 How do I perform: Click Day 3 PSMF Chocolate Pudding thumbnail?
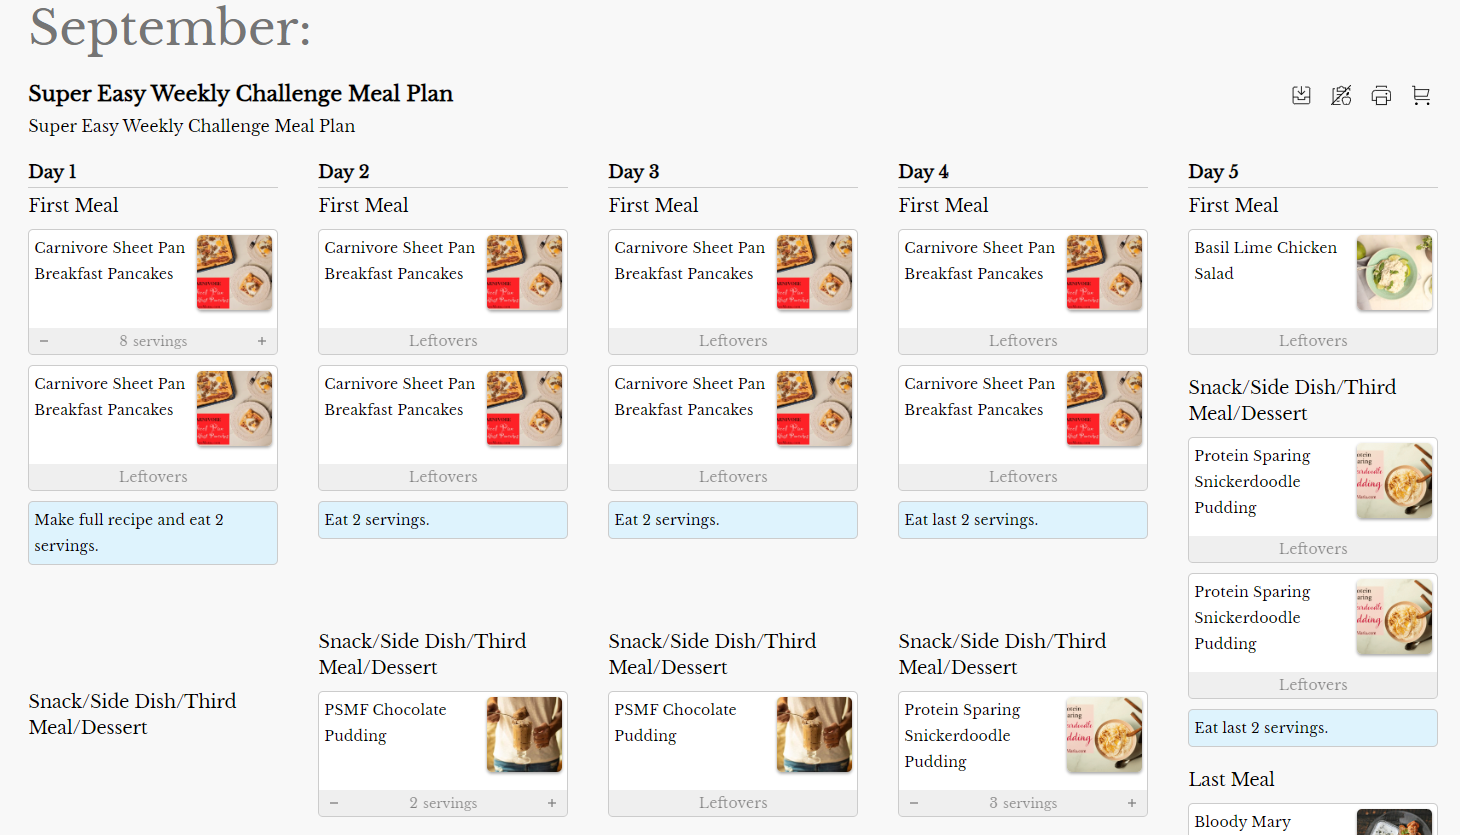coord(814,735)
